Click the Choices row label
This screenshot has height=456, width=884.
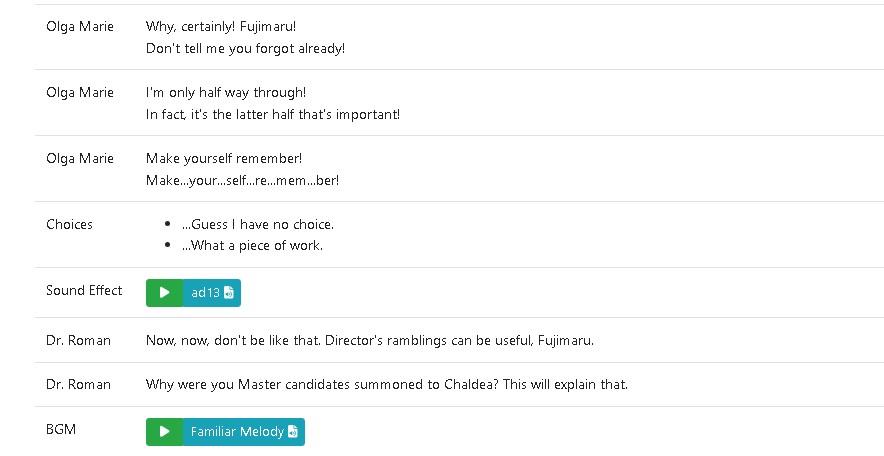(69, 224)
